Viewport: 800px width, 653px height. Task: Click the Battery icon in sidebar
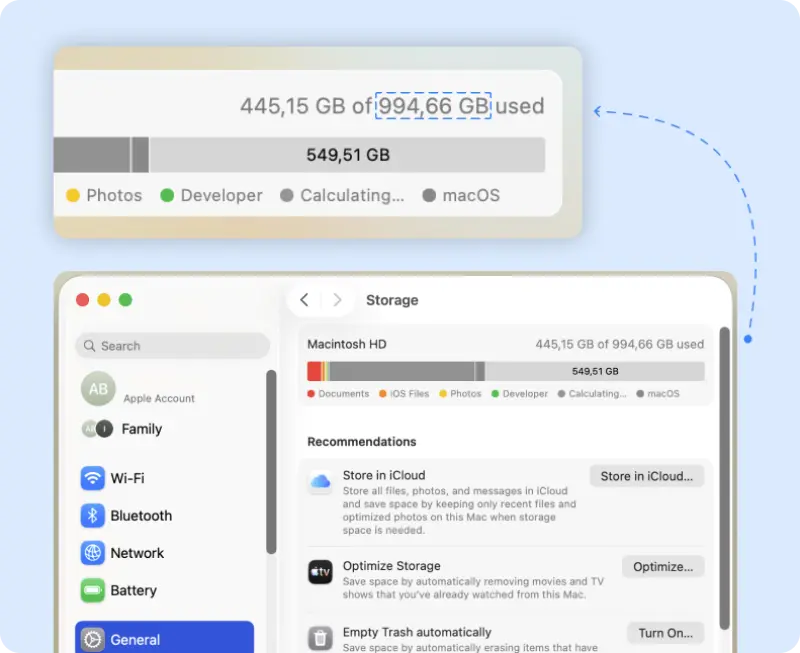92,590
